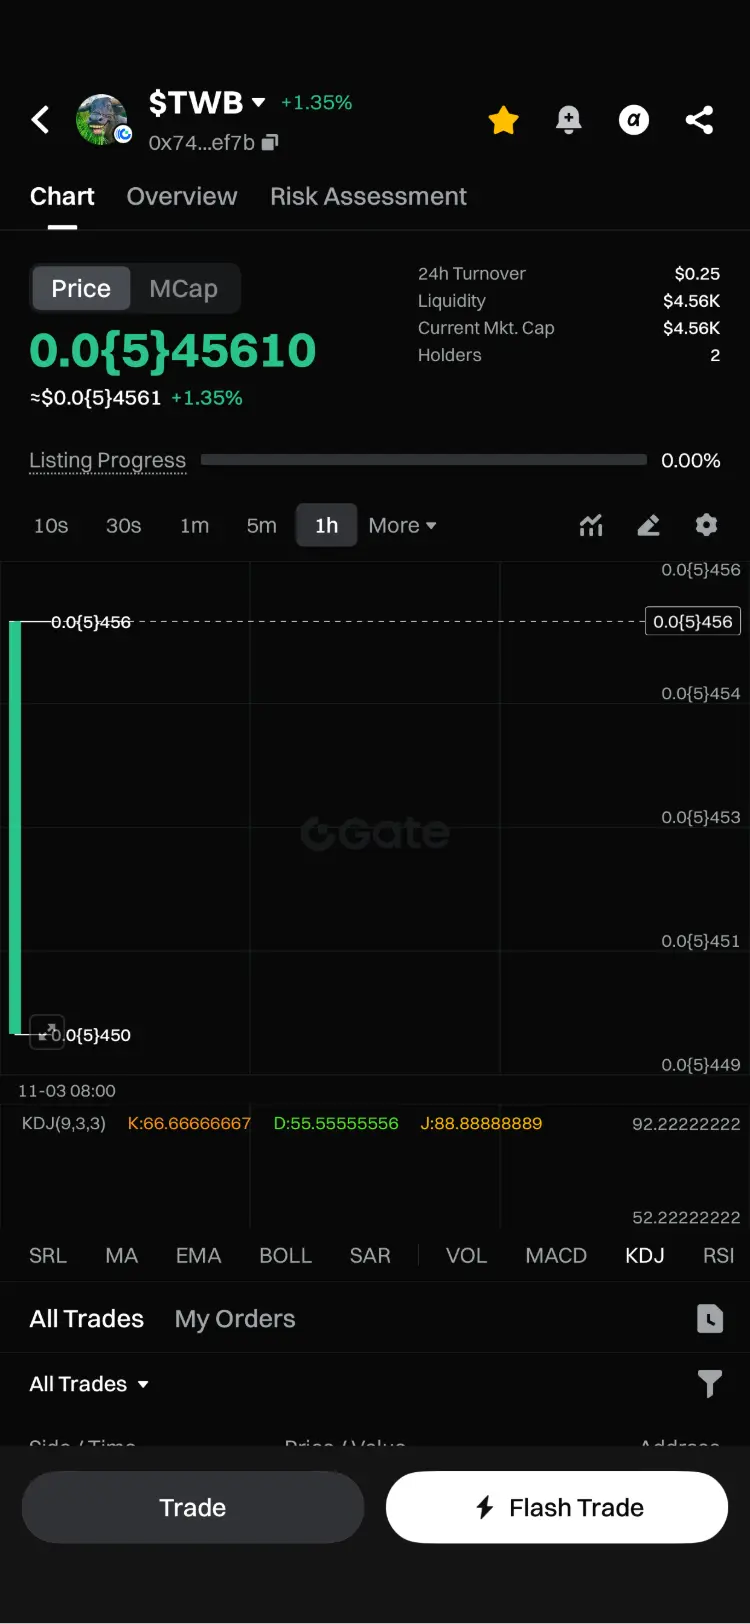The image size is (750, 1624).
Task: Show the VOL sub-indicator
Action: coord(466,1255)
